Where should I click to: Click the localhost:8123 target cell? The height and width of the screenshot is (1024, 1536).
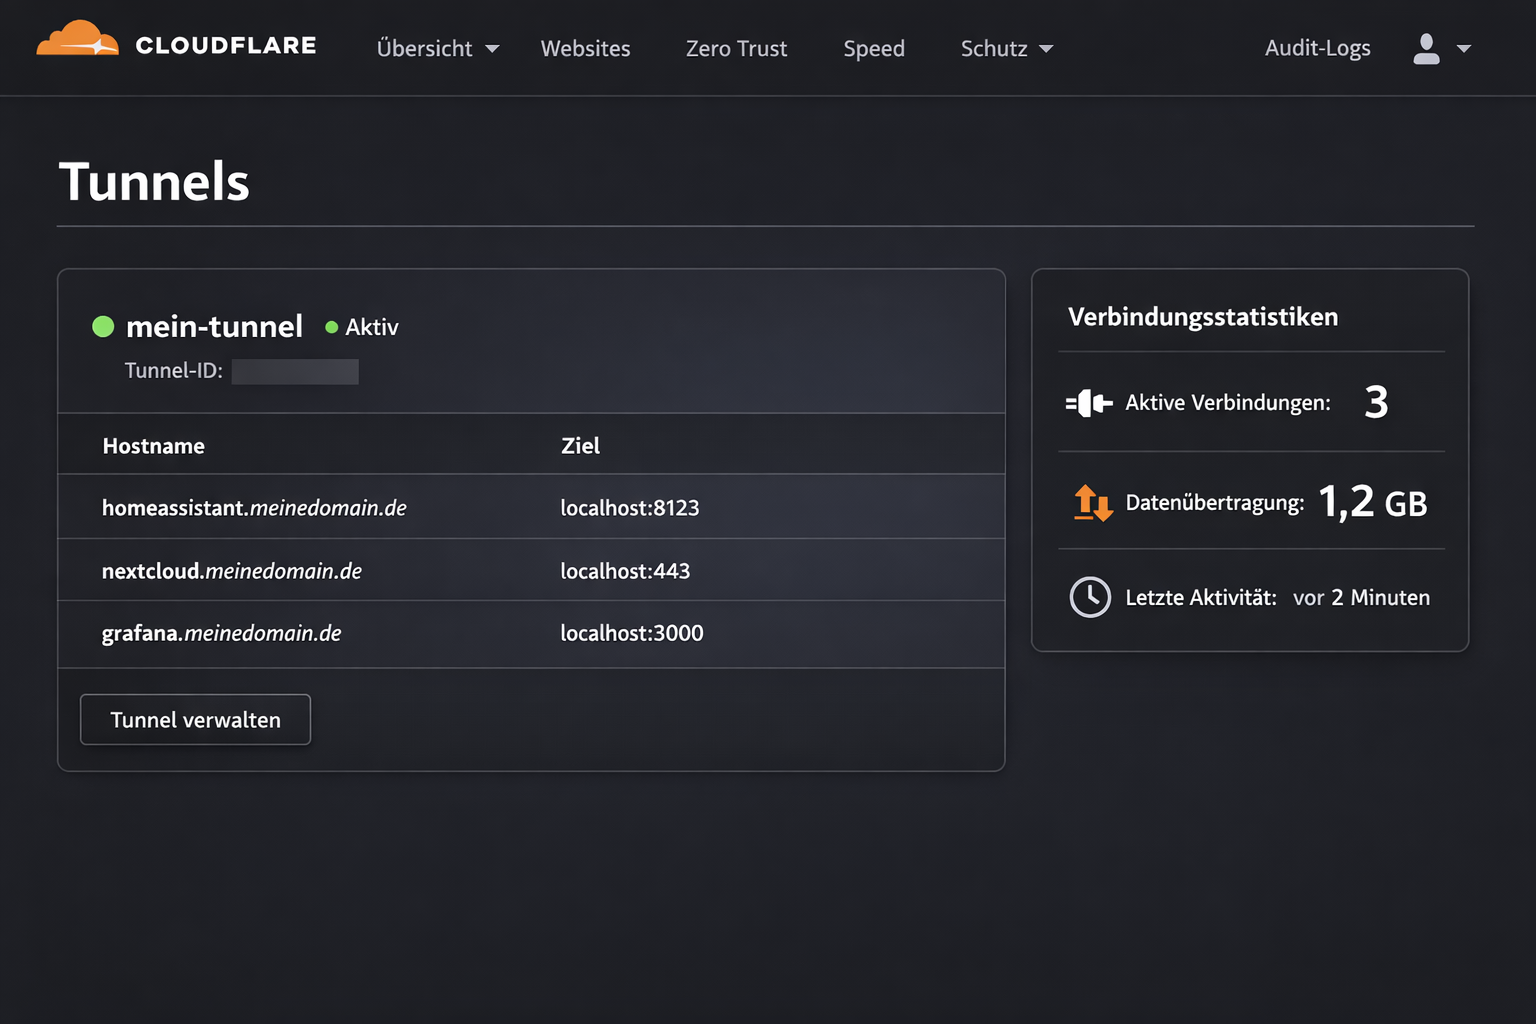click(x=629, y=507)
